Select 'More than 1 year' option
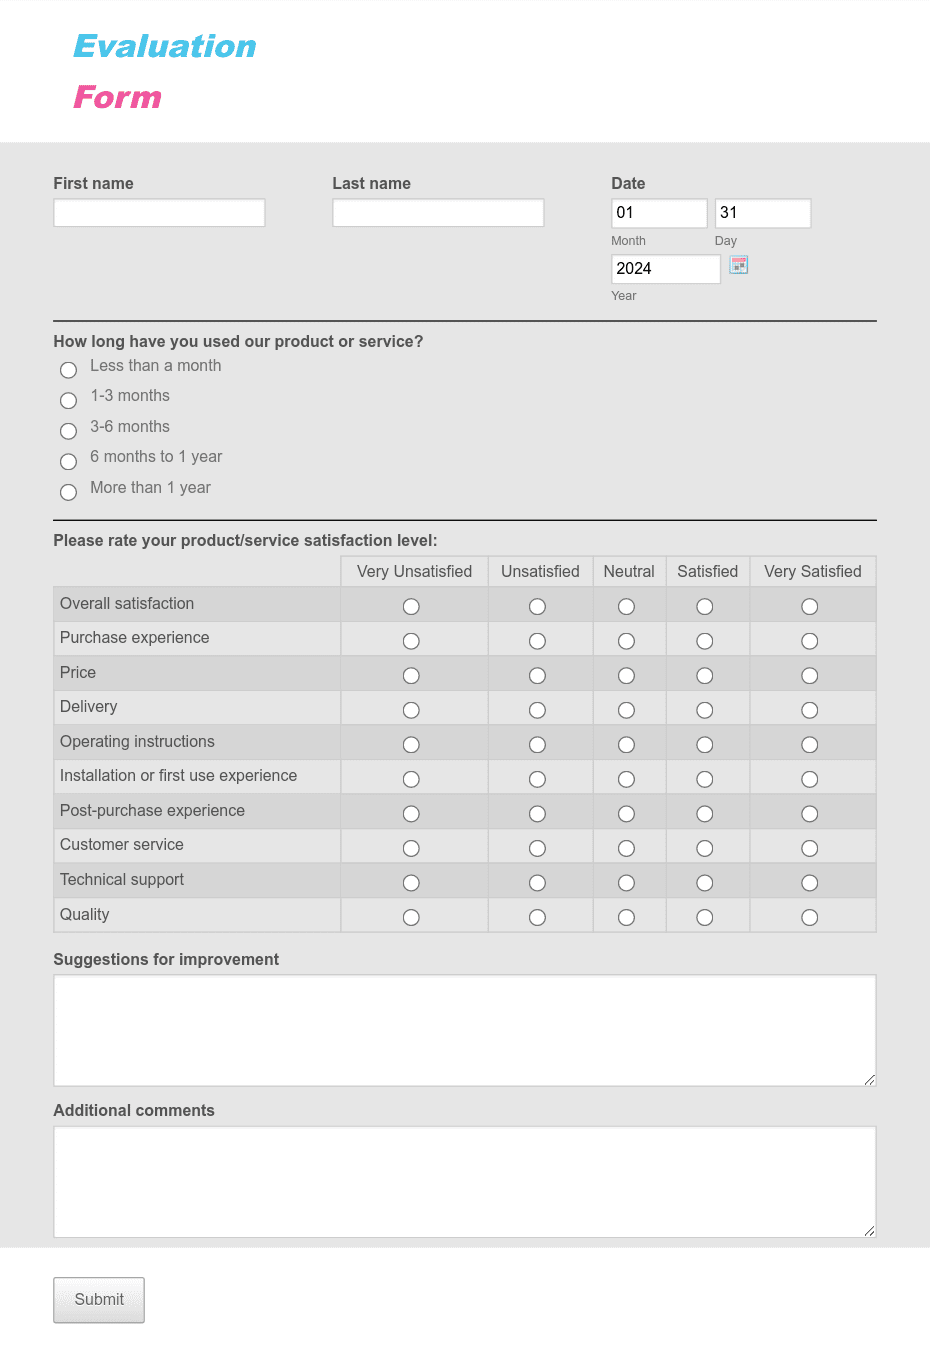 click(x=68, y=492)
